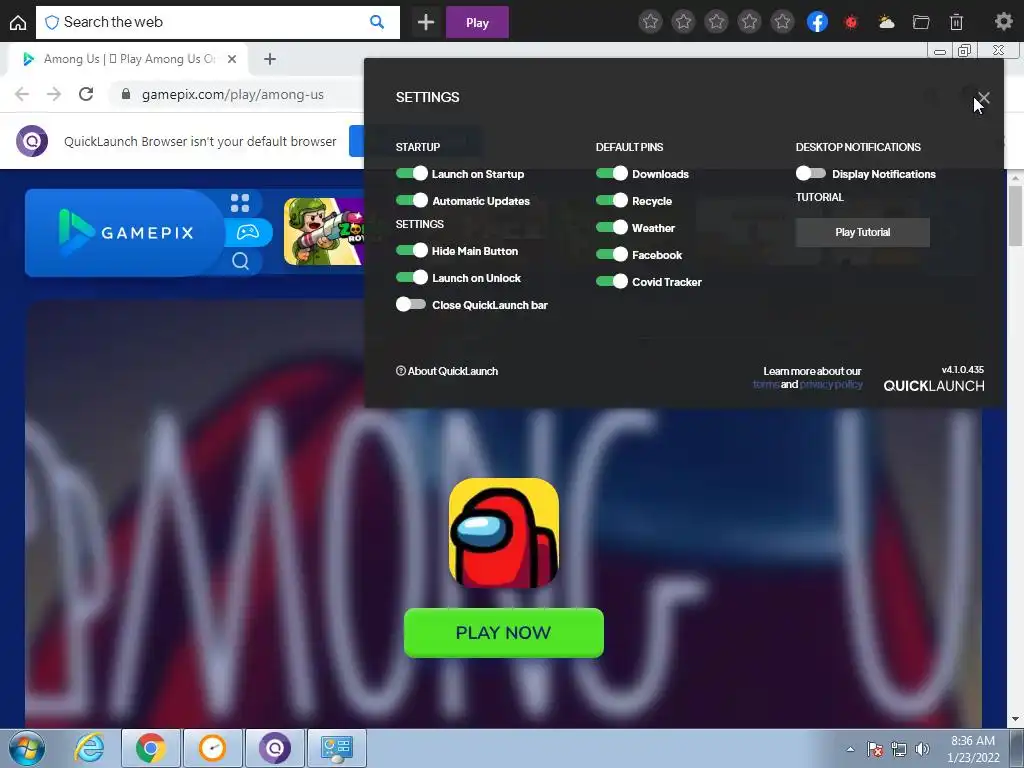Open QuickLaunch settings gear

tap(1003, 22)
